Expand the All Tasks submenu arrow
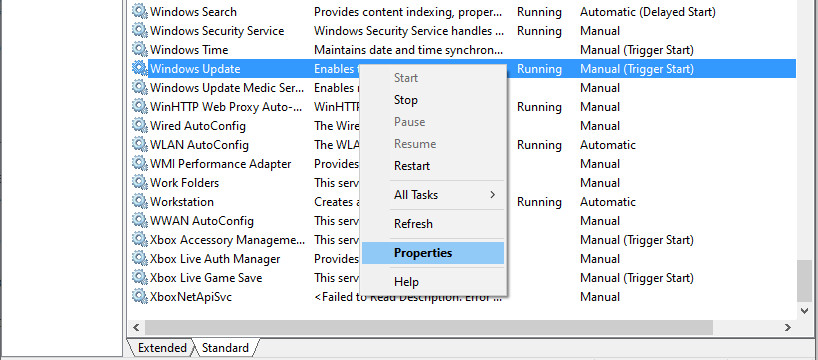The width and height of the screenshot is (818, 360). [x=492, y=195]
